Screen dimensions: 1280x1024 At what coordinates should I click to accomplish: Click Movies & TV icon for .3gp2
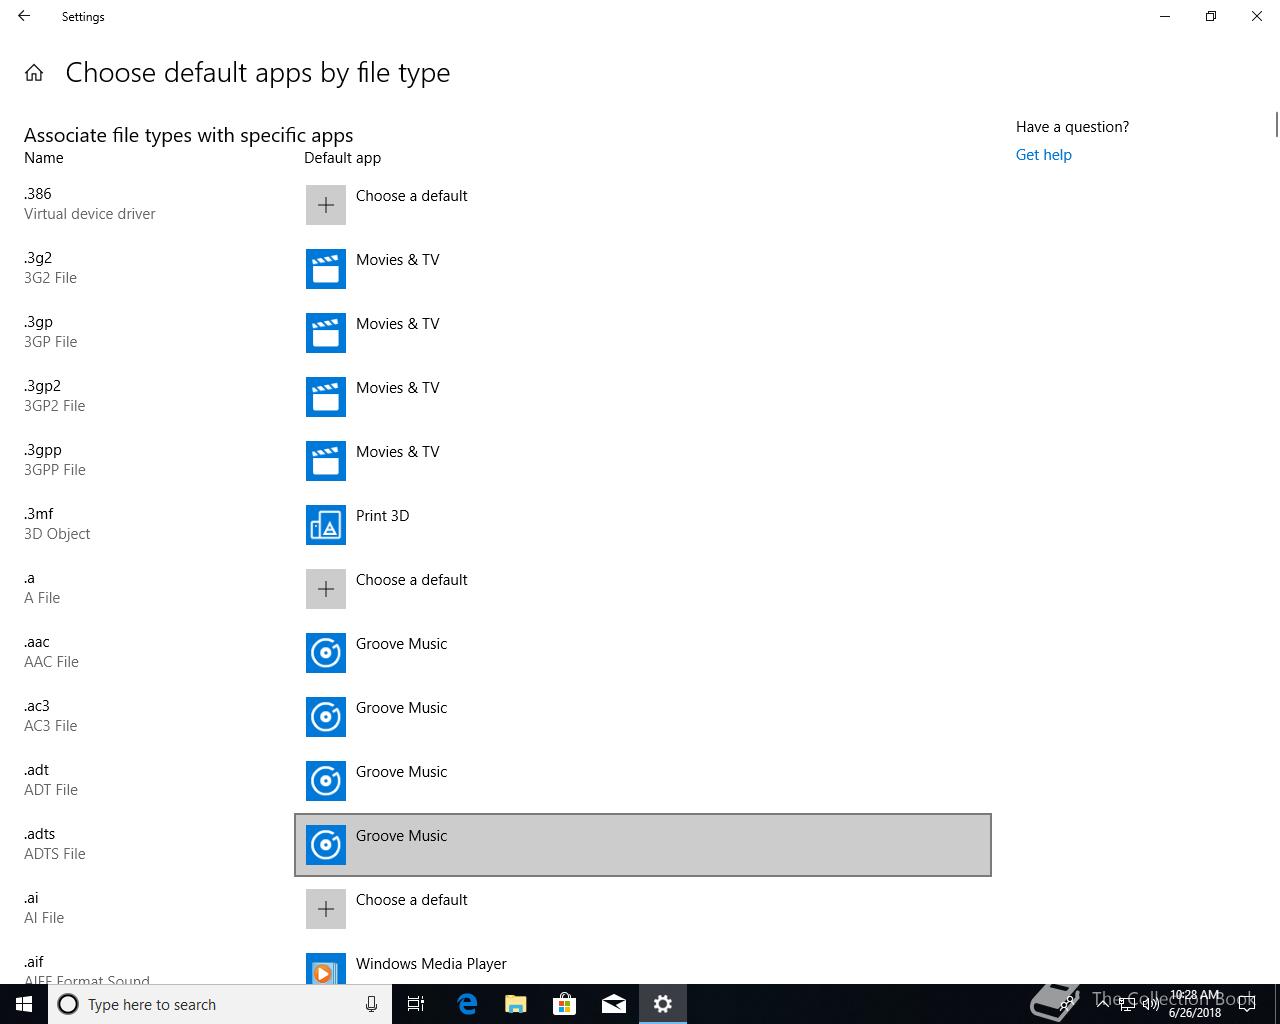326,397
